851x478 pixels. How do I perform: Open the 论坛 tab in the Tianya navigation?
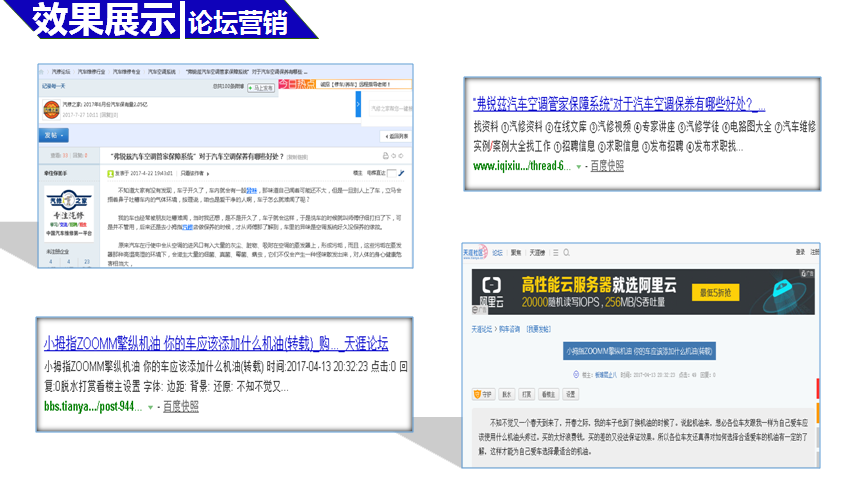(x=497, y=253)
